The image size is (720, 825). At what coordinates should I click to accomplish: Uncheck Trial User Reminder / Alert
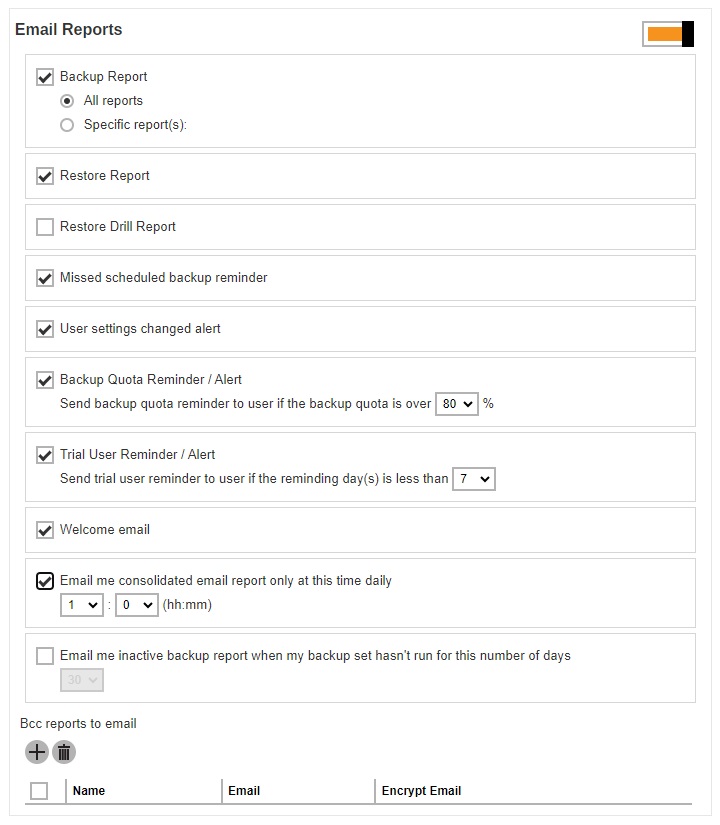(x=44, y=455)
